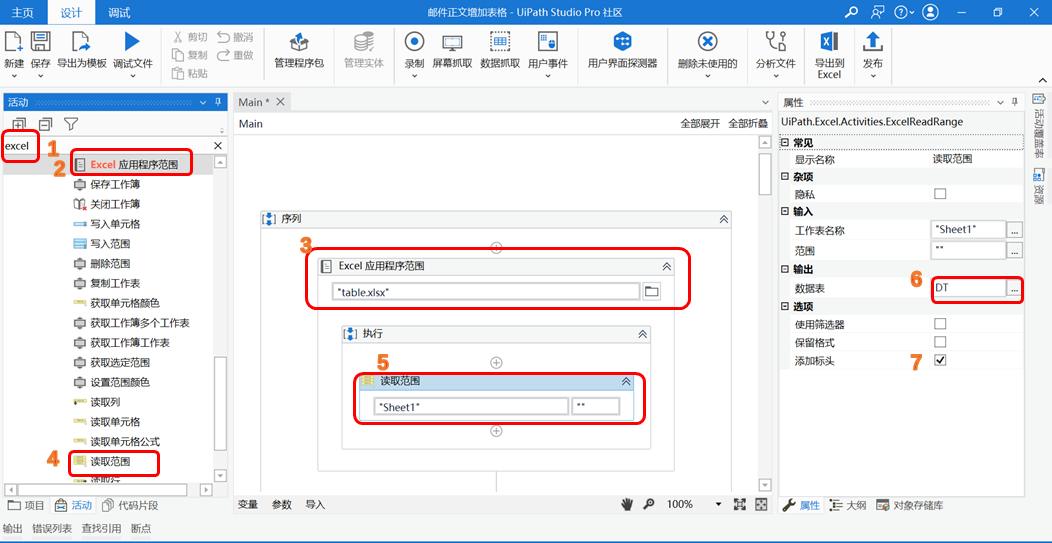Click the Cut (剪切) toolbar item
Screen dimensions: 1052x543
tap(190, 37)
